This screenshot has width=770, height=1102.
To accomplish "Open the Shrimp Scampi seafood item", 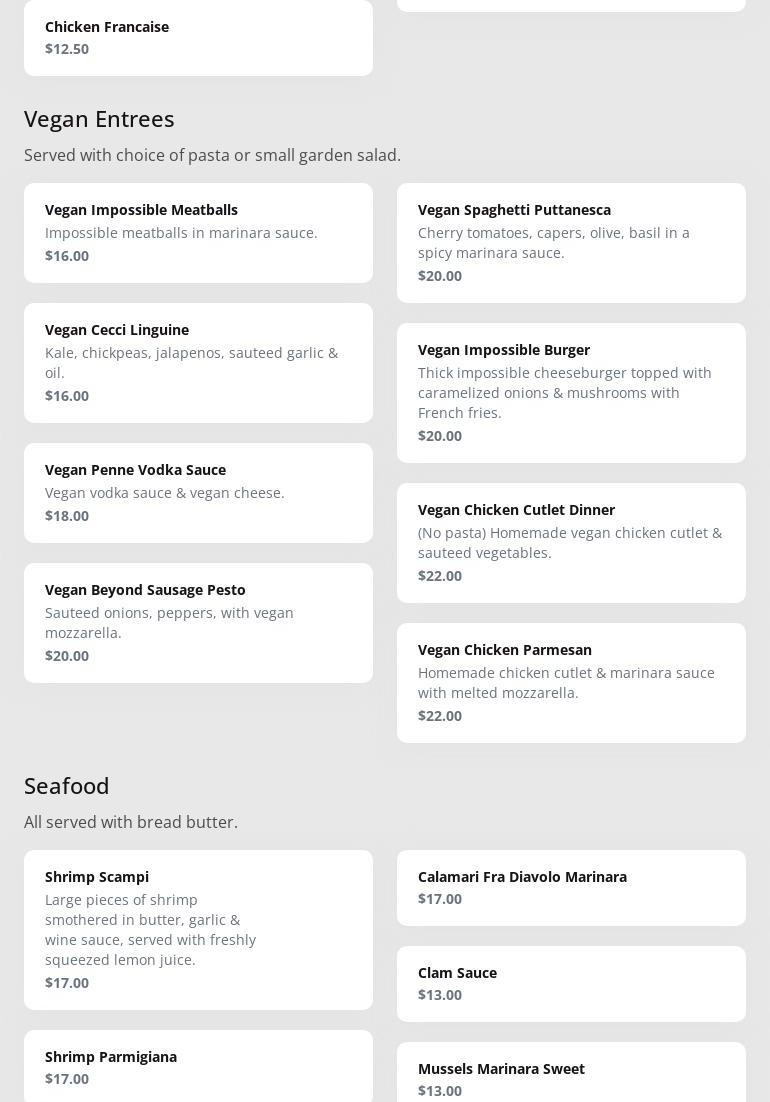I will point(198,929).
